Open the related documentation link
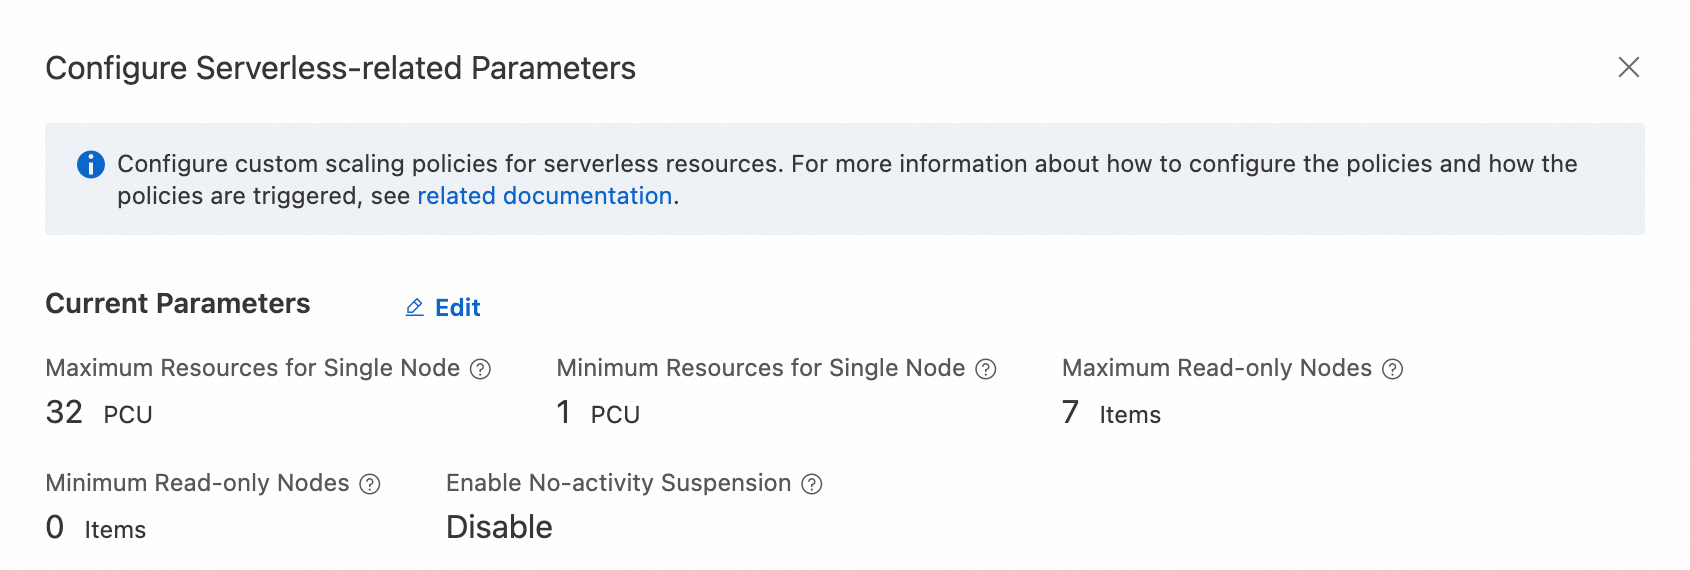1690x570 pixels. point(544,196)
